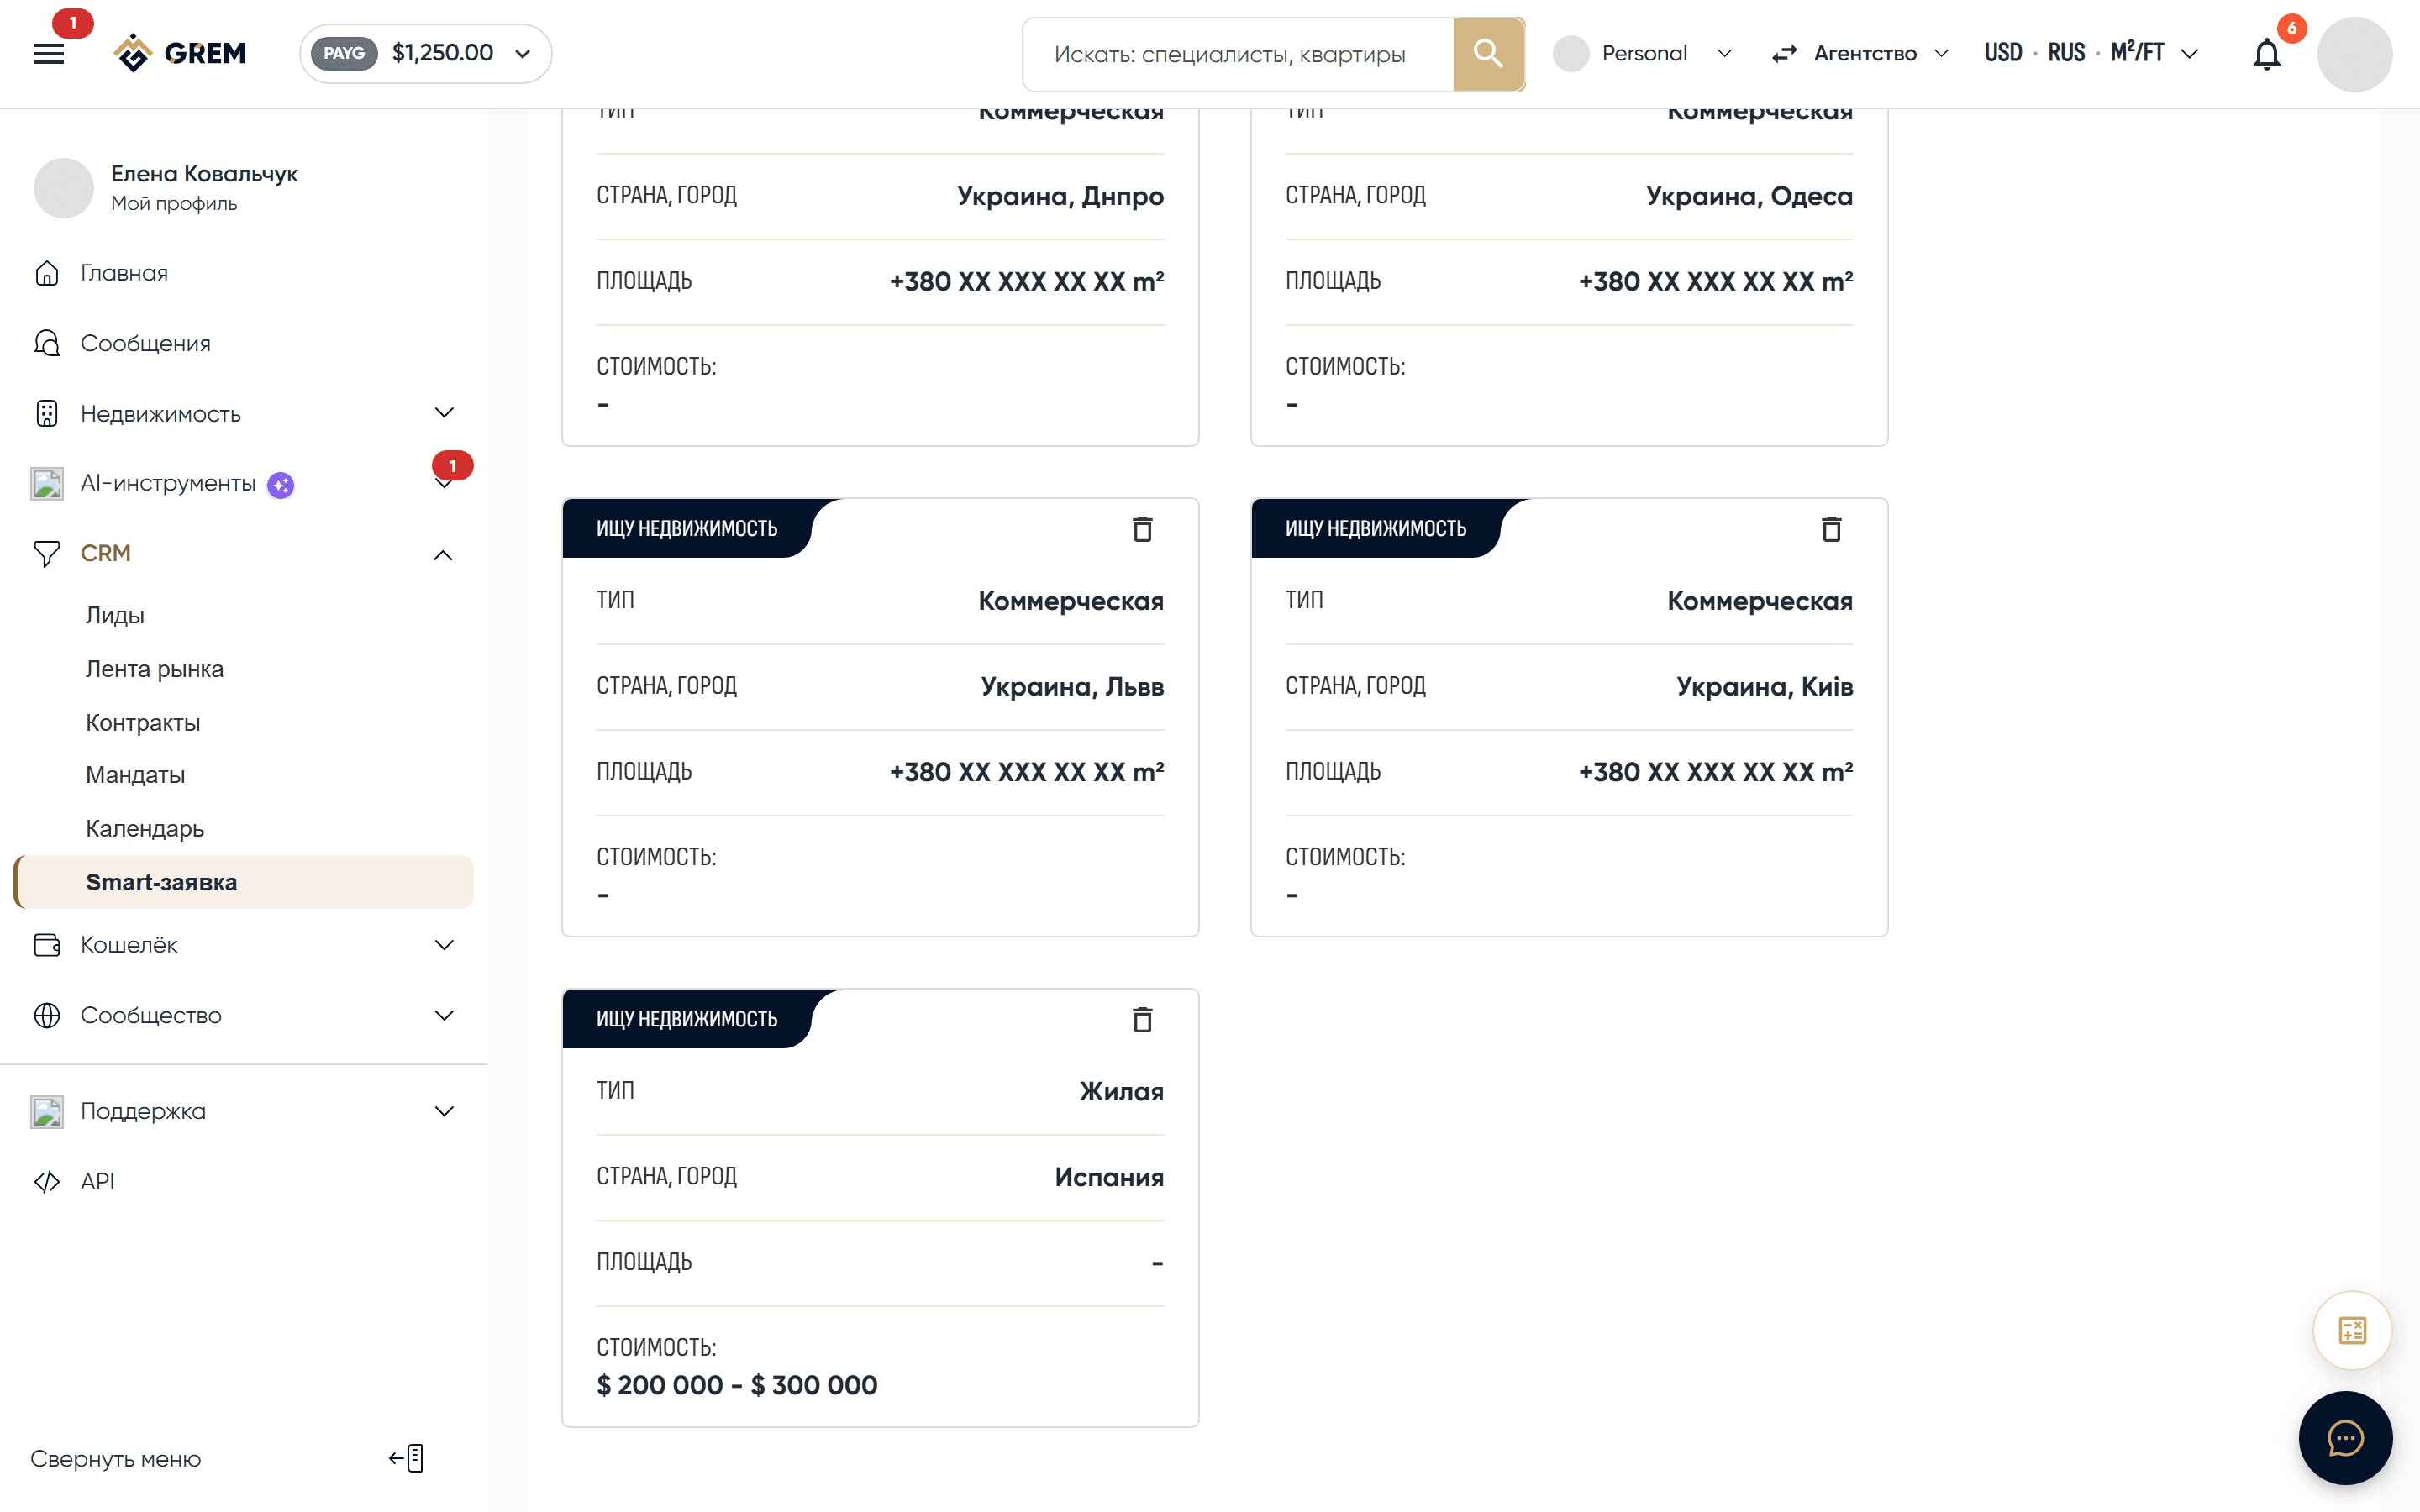Open AI-инструменты menu entry
The height and width of the screenshot is (1512, 2420).
point(168,484)
